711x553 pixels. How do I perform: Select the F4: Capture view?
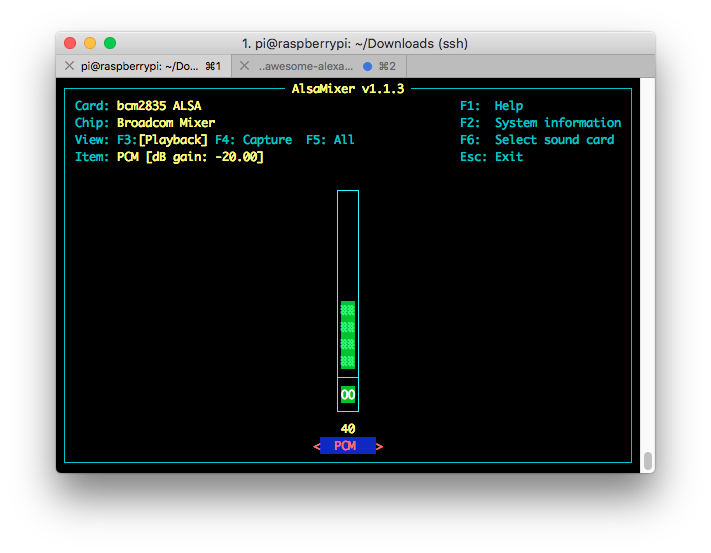(253, 140)
